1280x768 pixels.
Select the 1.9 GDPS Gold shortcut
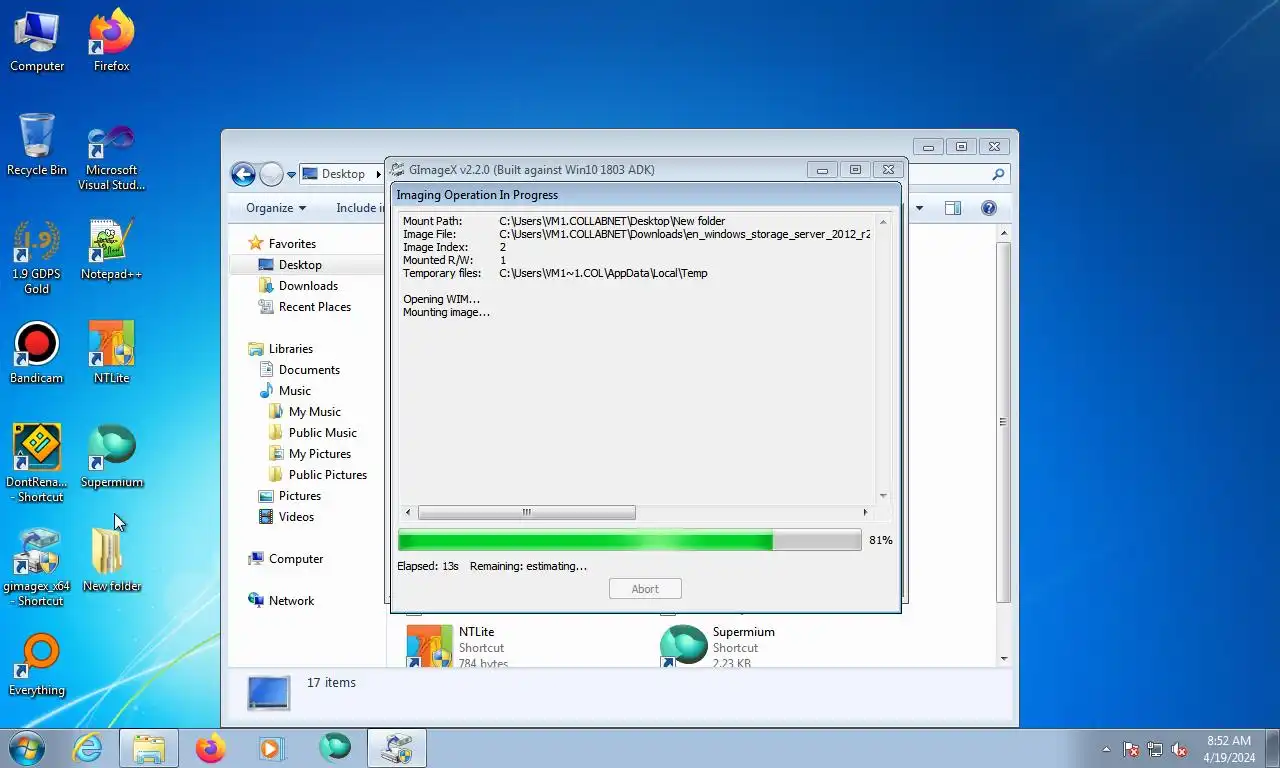click(37, 258)
